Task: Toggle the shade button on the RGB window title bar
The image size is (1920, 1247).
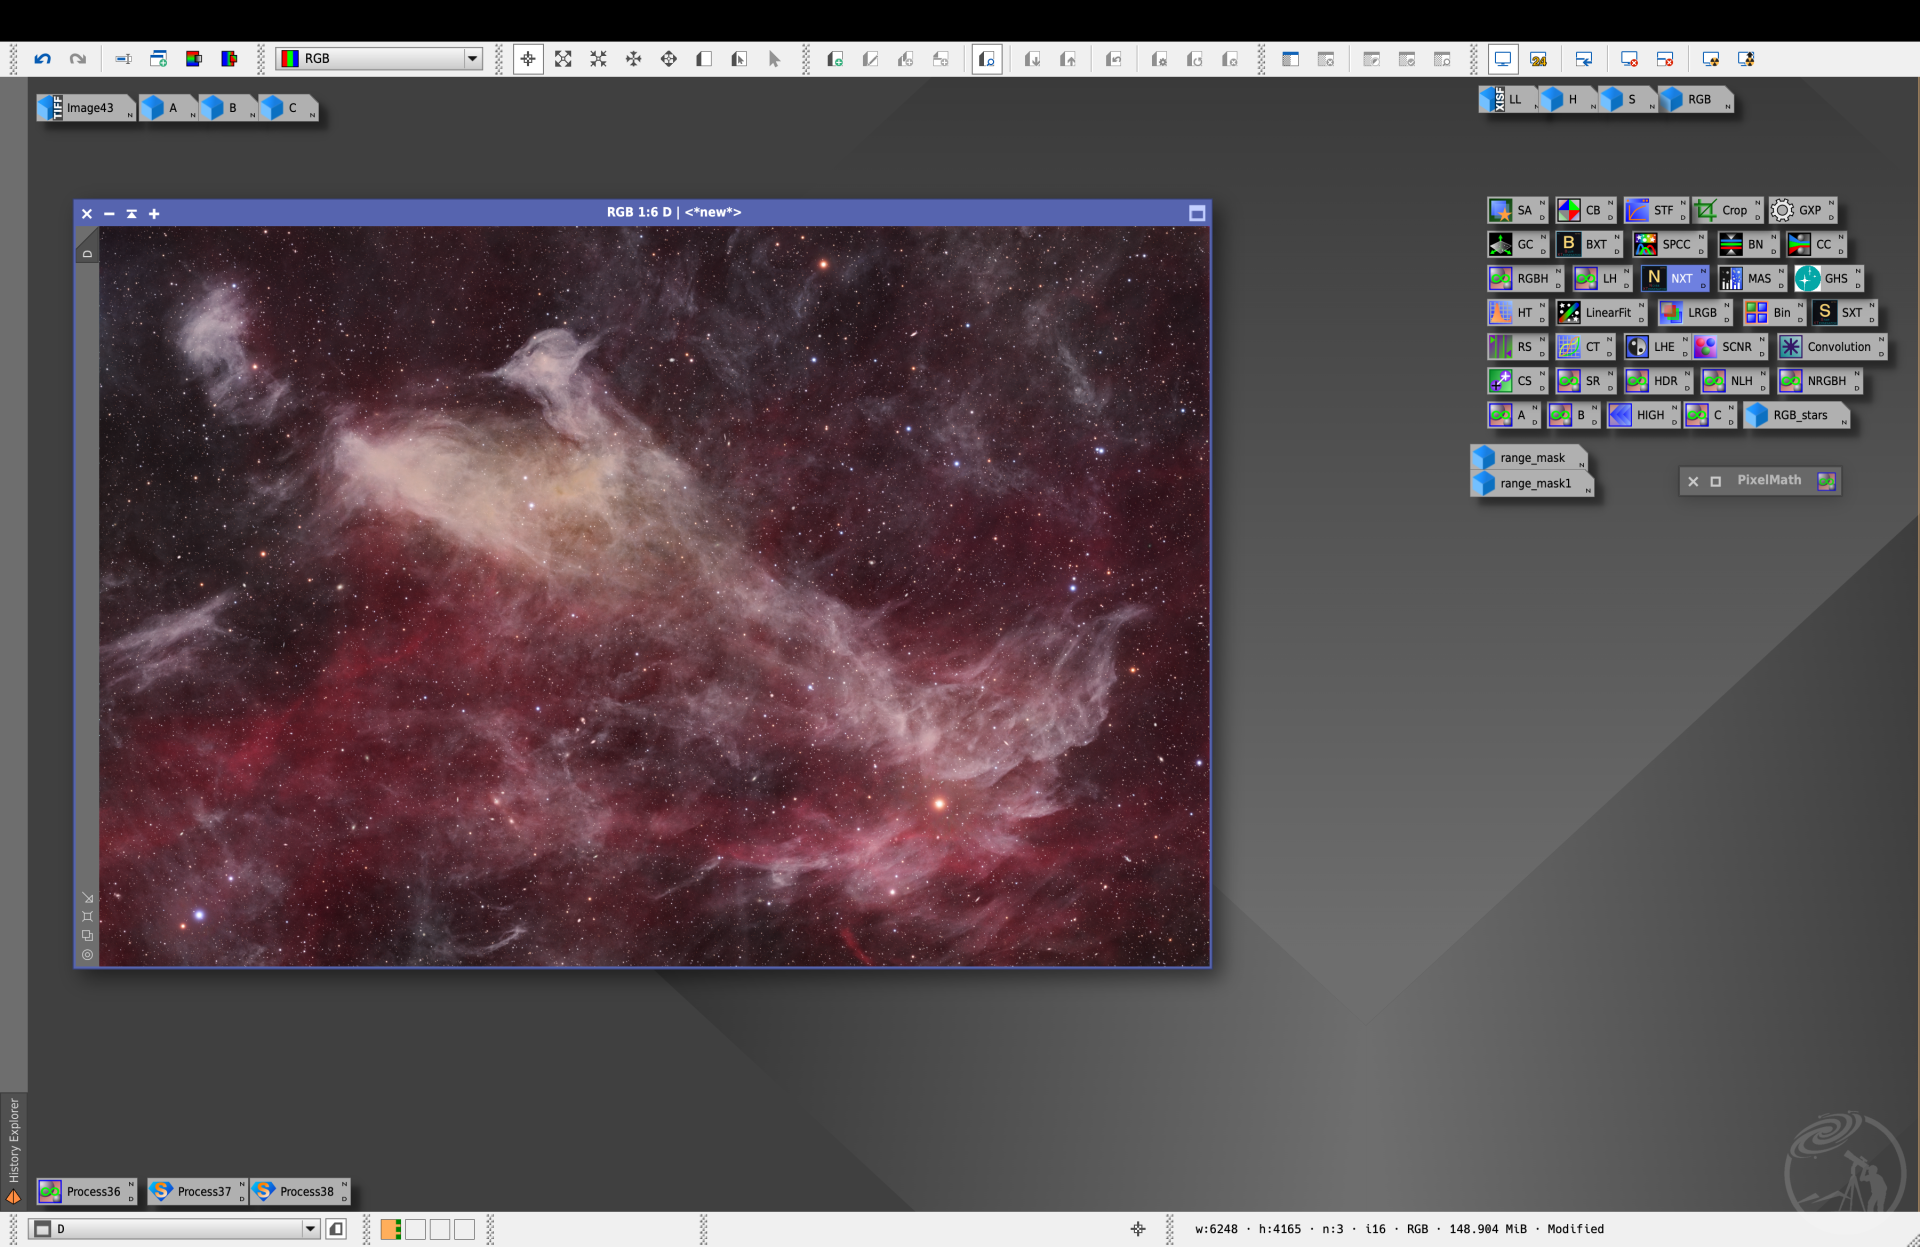Action: click(131, 213)
